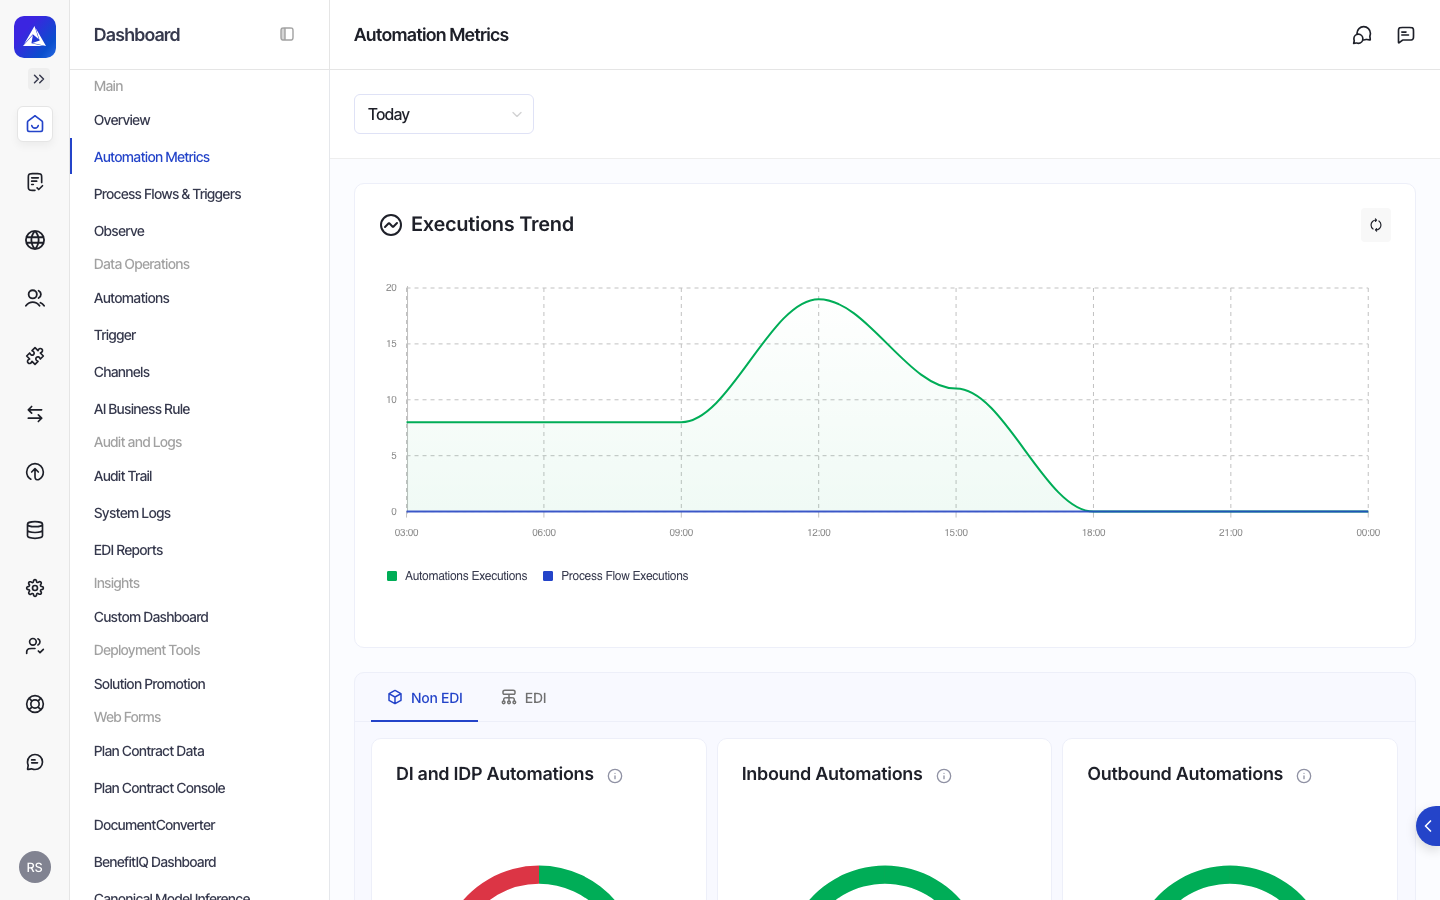Image resolution: width=1440 pixels, height=900 pixels.
Task: Open the Observe menu item
Action: [119, 231]
